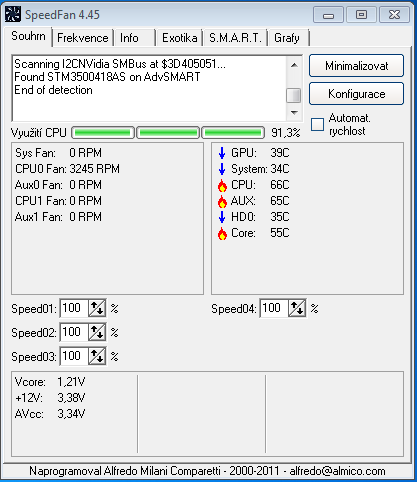Click the Speed04 up/down spinner arrows

297,308
